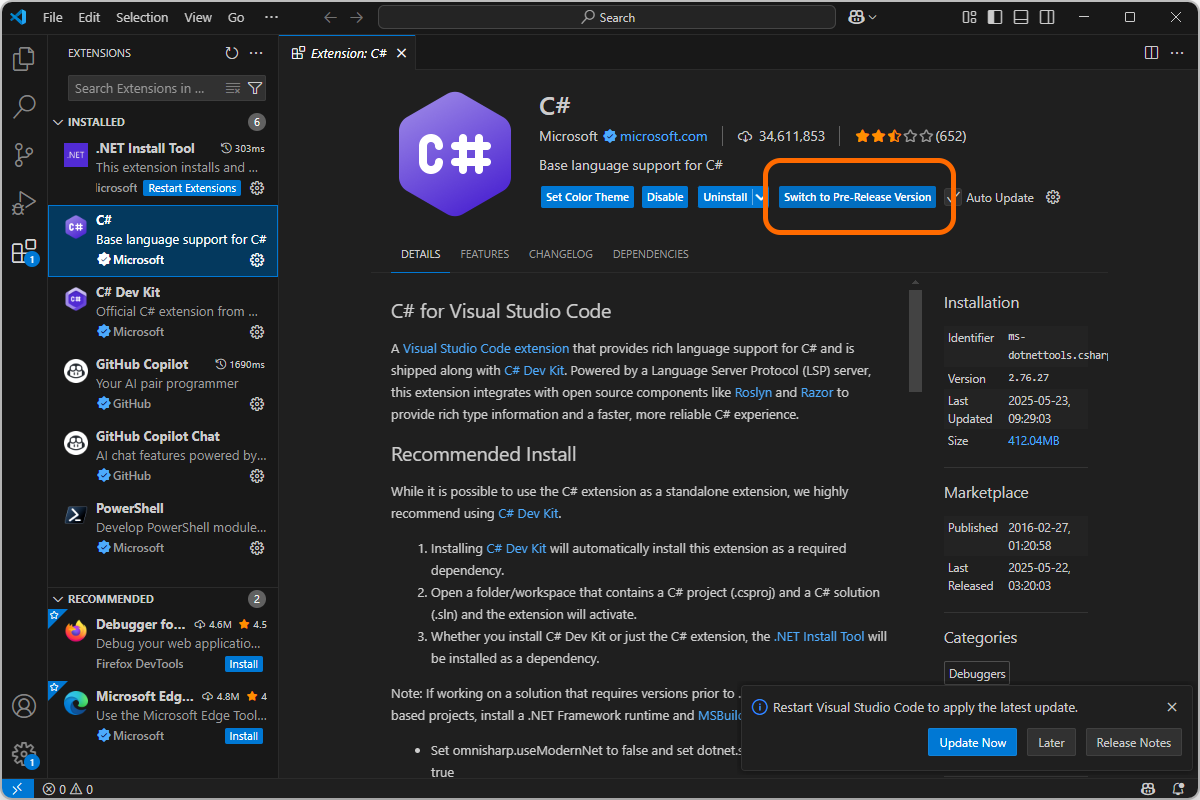Viewport: 1200px width, 800px height.
Task: Click the Search box in the title bar
Action: pos(606,17)
